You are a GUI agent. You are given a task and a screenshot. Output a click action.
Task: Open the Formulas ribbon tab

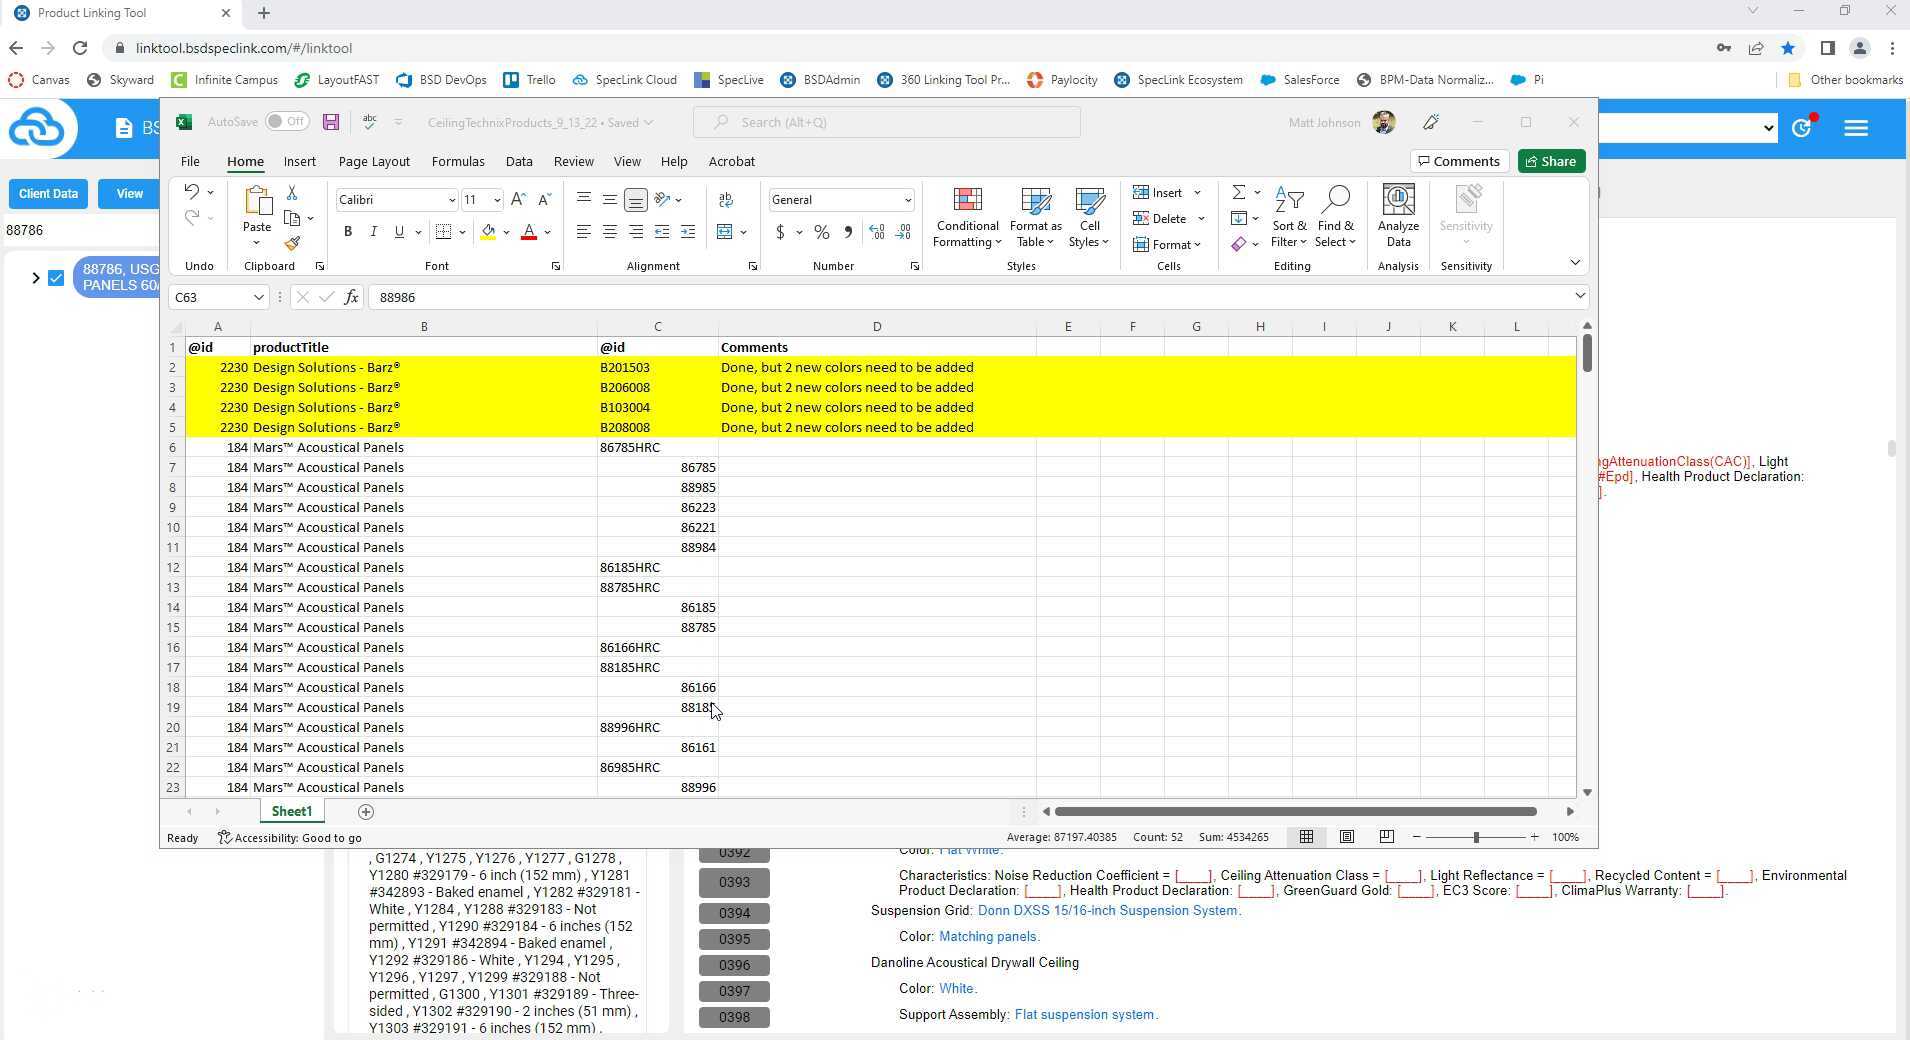click(458, 161)
